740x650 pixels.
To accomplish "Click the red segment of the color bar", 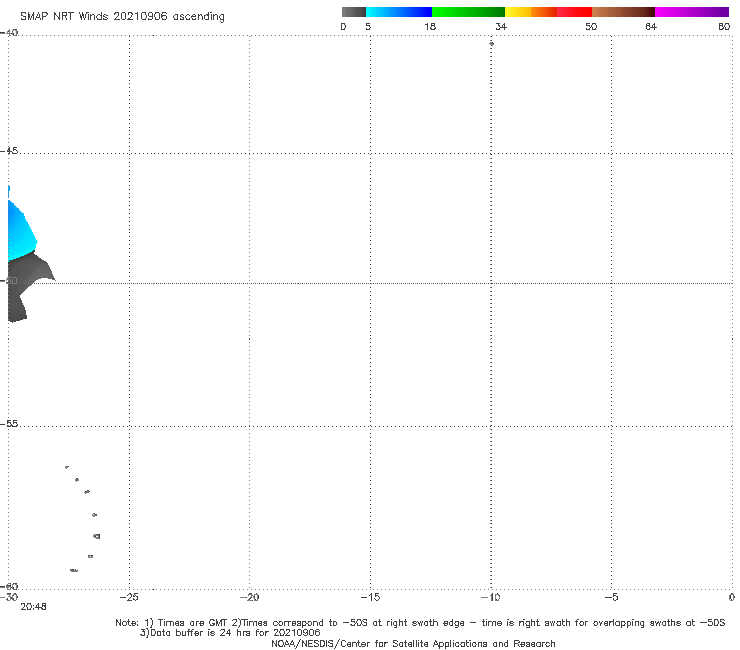I will 574,12.
